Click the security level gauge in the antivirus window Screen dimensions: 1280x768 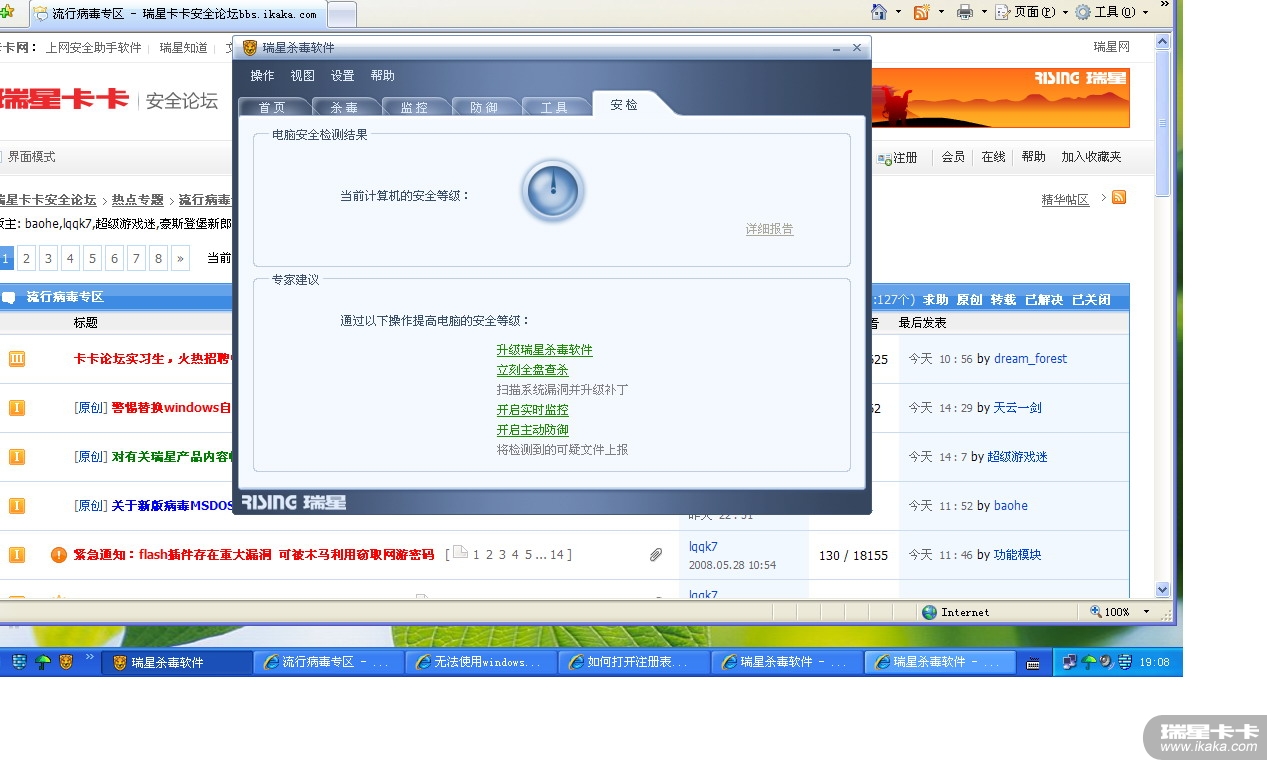tap(552, 190)
